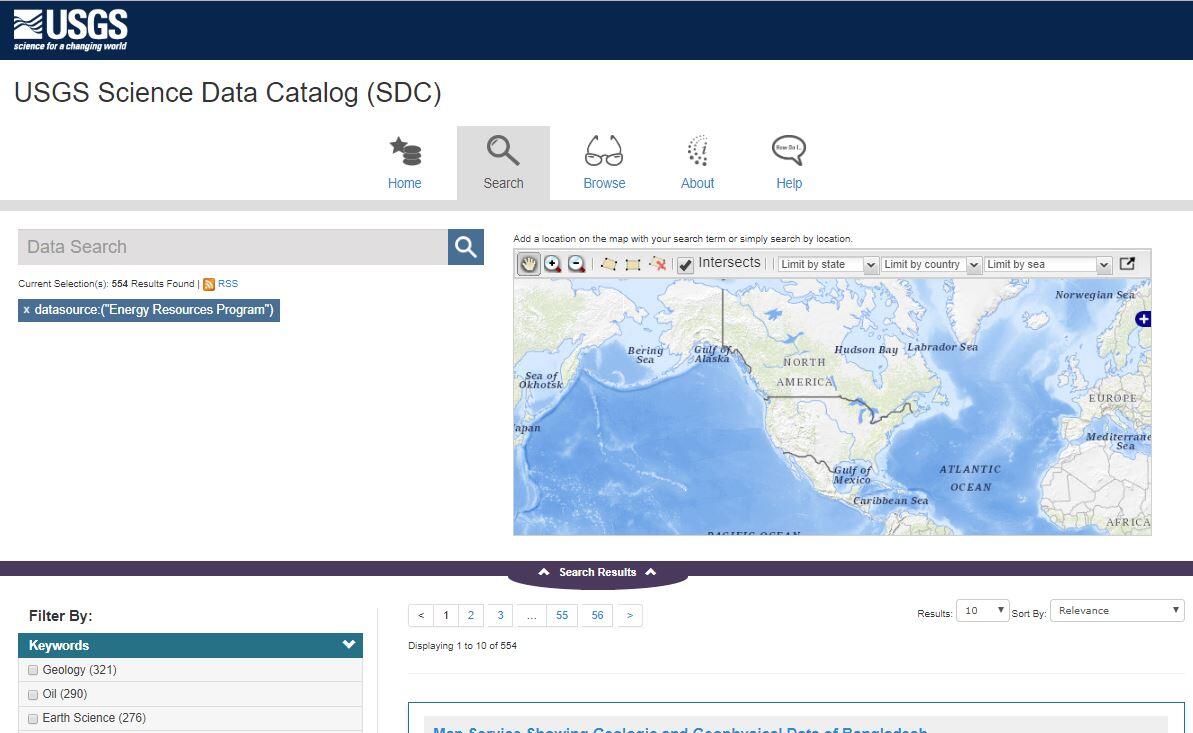
Task: Clear the drawn map selection
Action: [x=657, y=264]
